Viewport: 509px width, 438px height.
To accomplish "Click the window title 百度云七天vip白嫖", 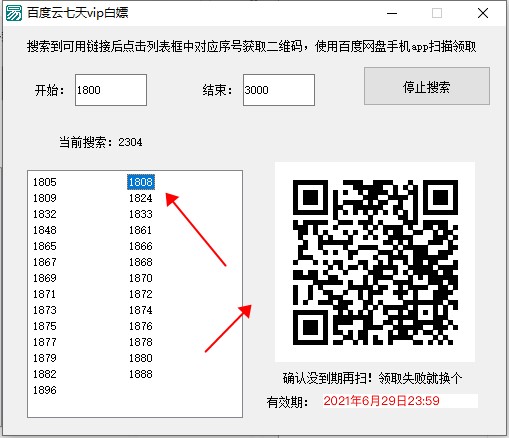I will click(x=78, y=13).
